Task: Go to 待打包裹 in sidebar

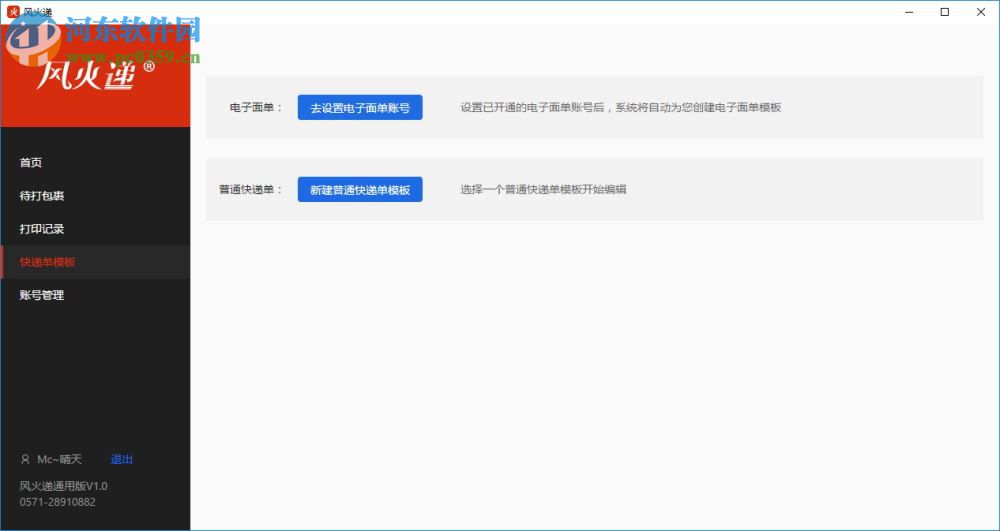Action: click(95, 196)
